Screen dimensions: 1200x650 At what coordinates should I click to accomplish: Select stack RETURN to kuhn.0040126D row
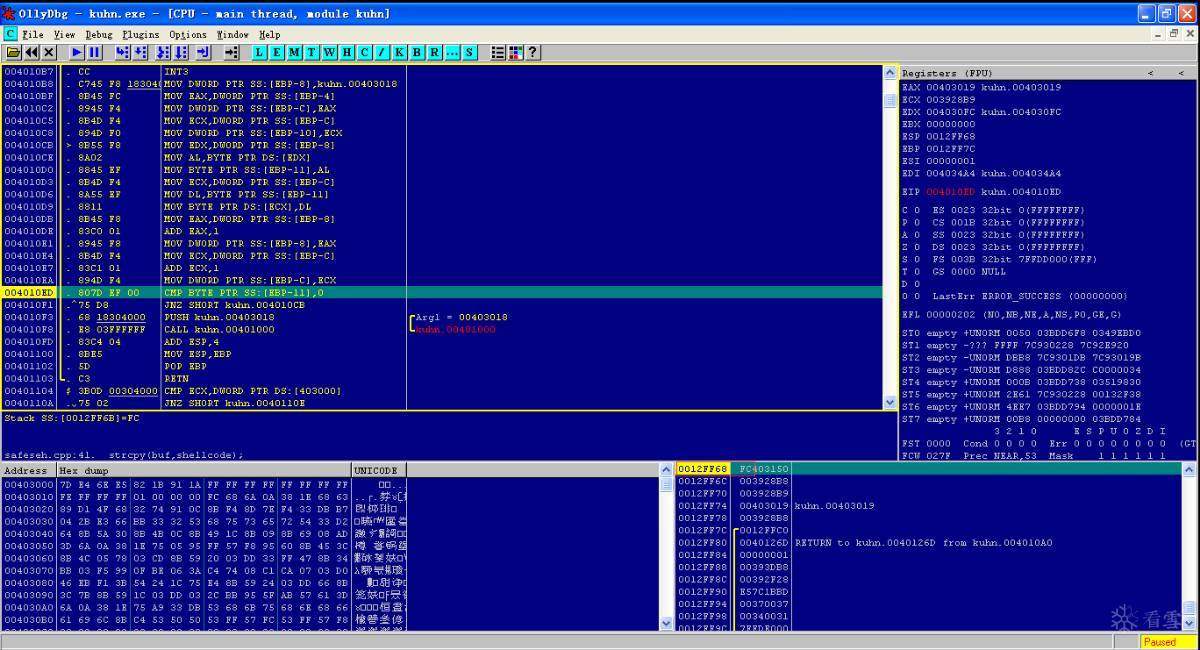click(928, 542)
